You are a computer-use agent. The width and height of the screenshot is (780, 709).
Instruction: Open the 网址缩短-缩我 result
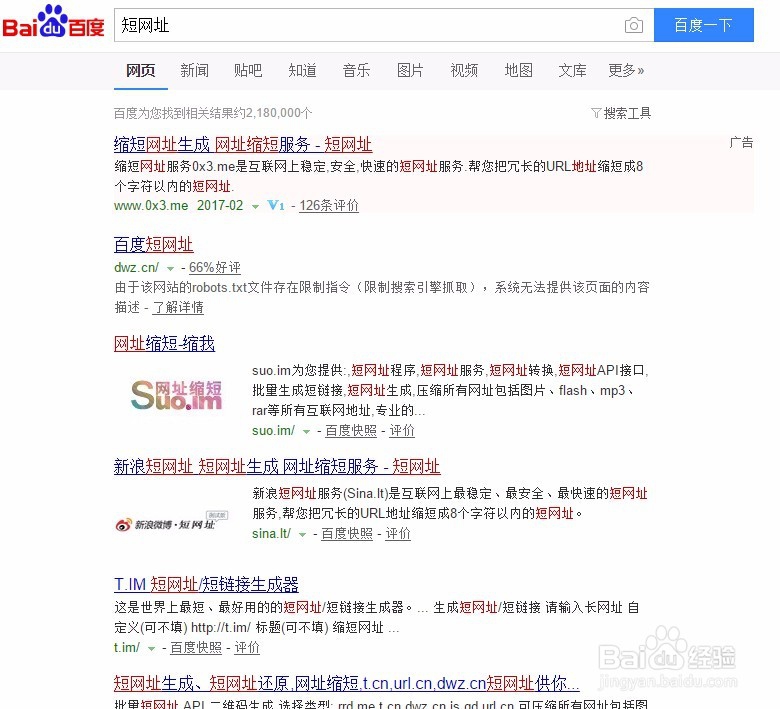[x=164, y=343]
